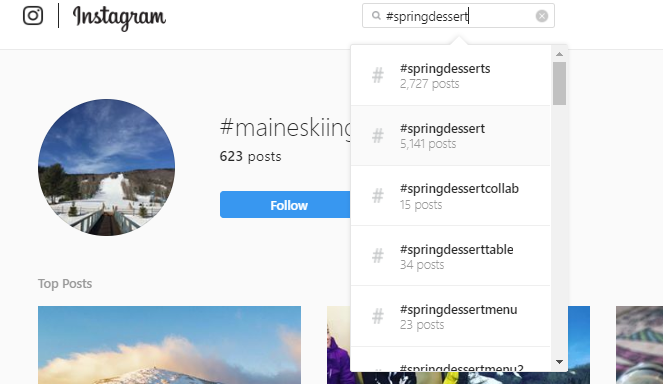
Task: Select the #springdessertmenu suggestion
Action: [451, 316]
